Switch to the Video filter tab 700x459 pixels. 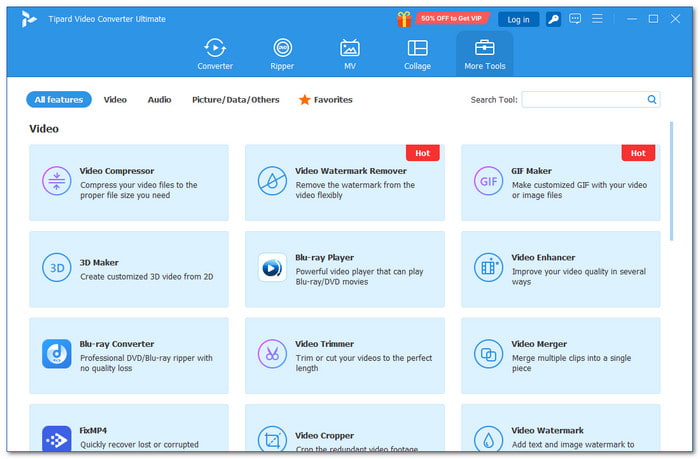[x=115, y=100]
